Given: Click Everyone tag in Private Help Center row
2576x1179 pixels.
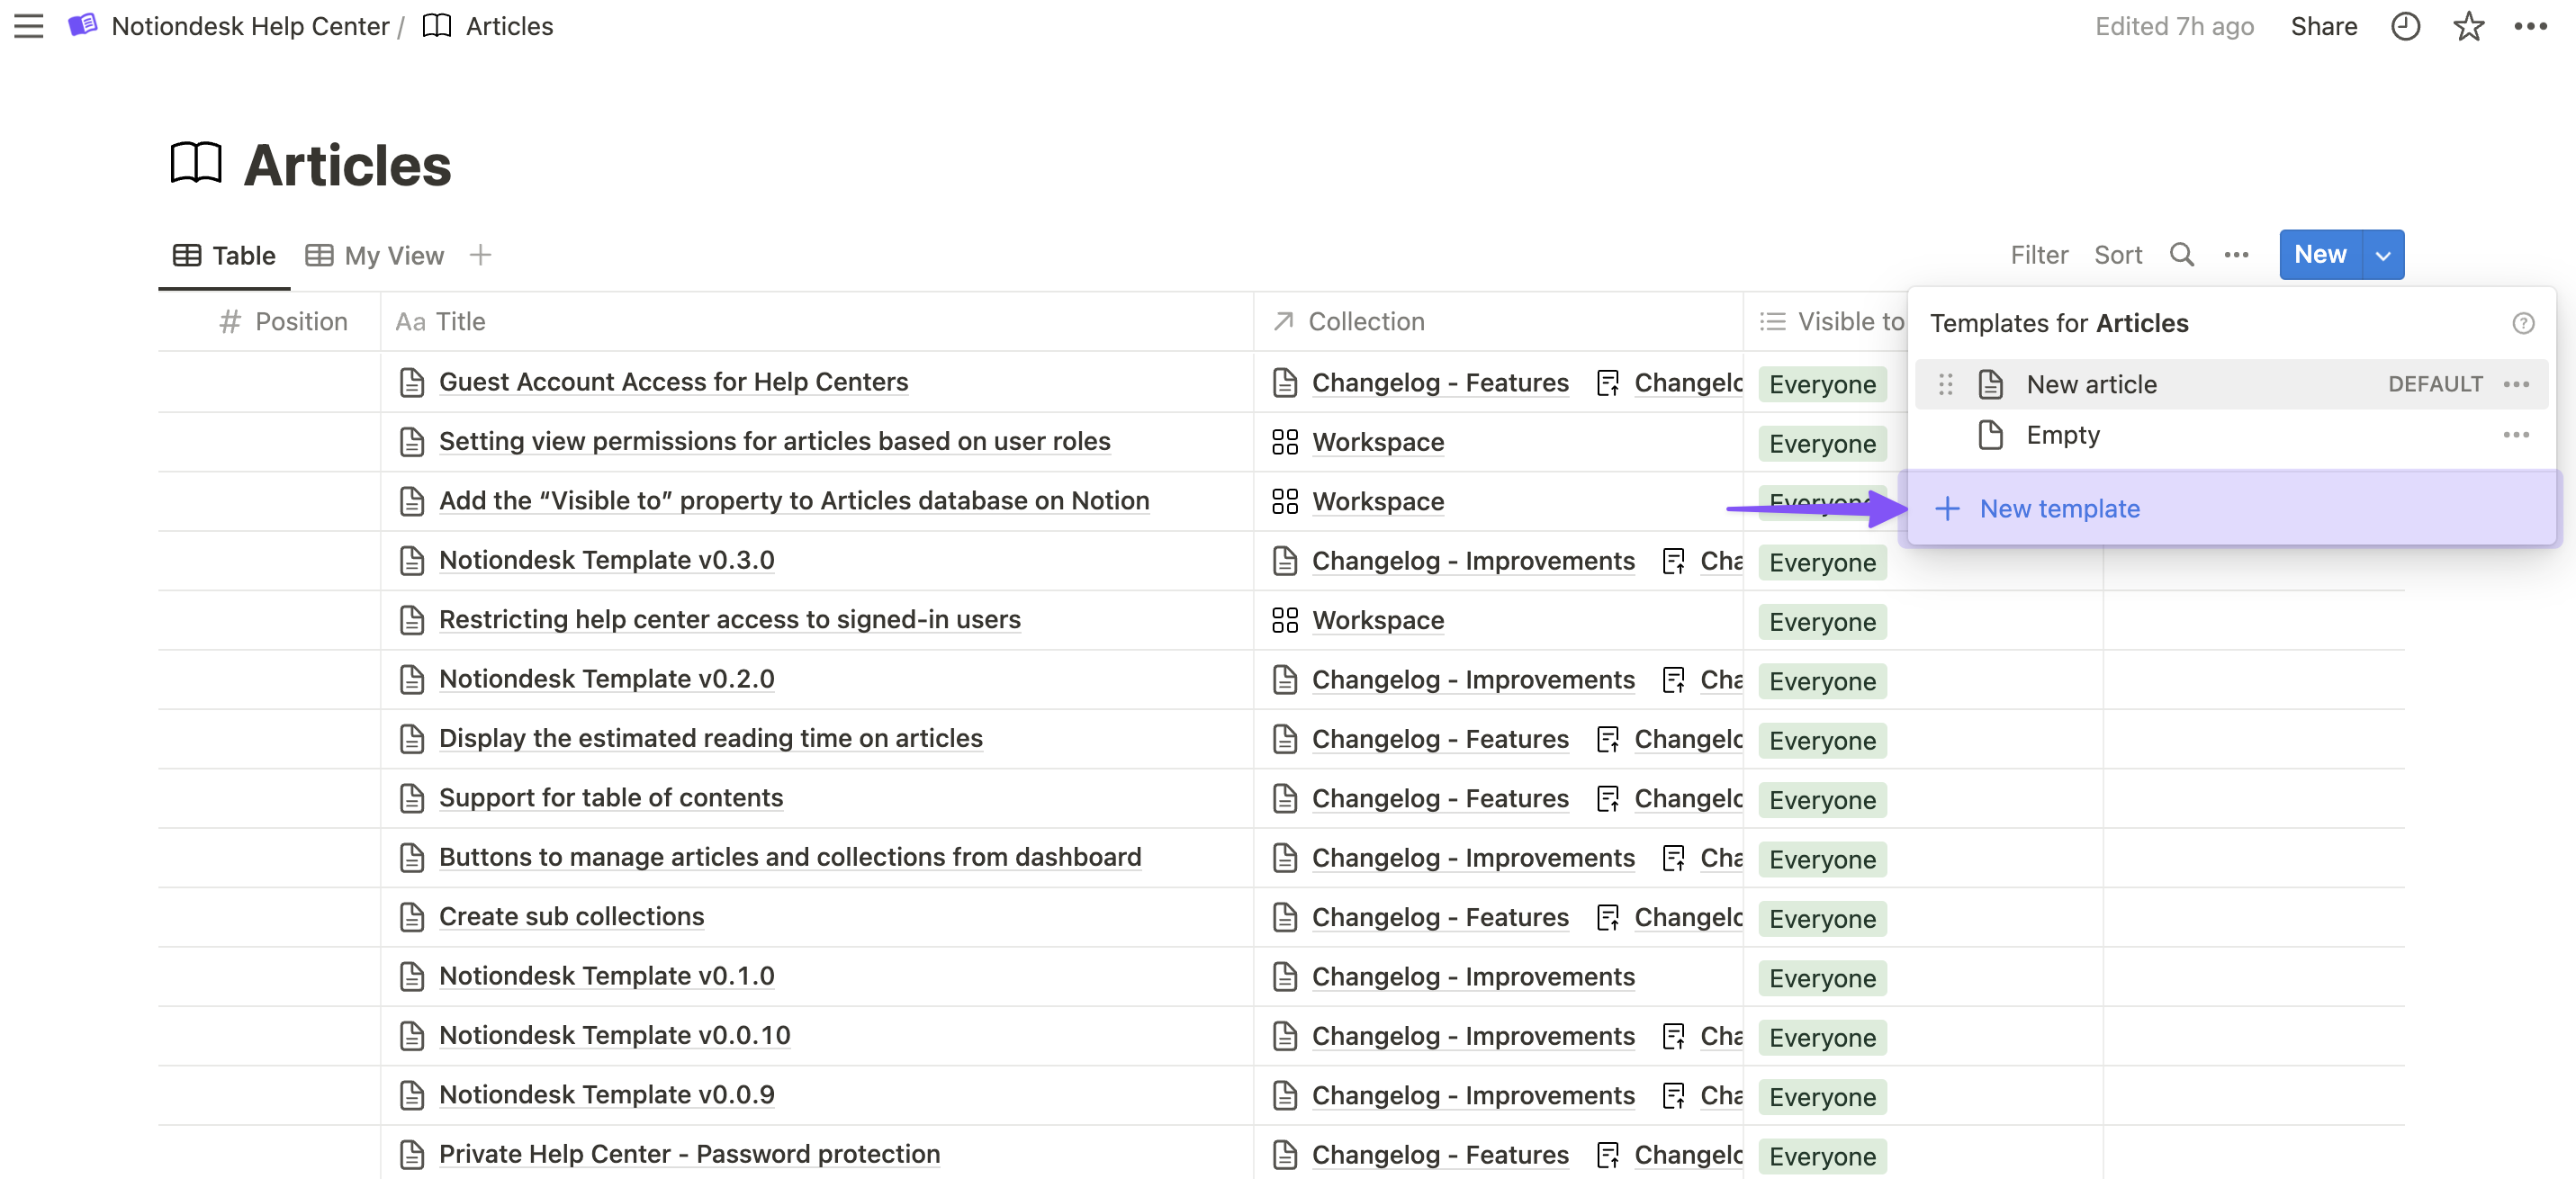Looking at the screenshot, I should (x=1822, y=1156).
